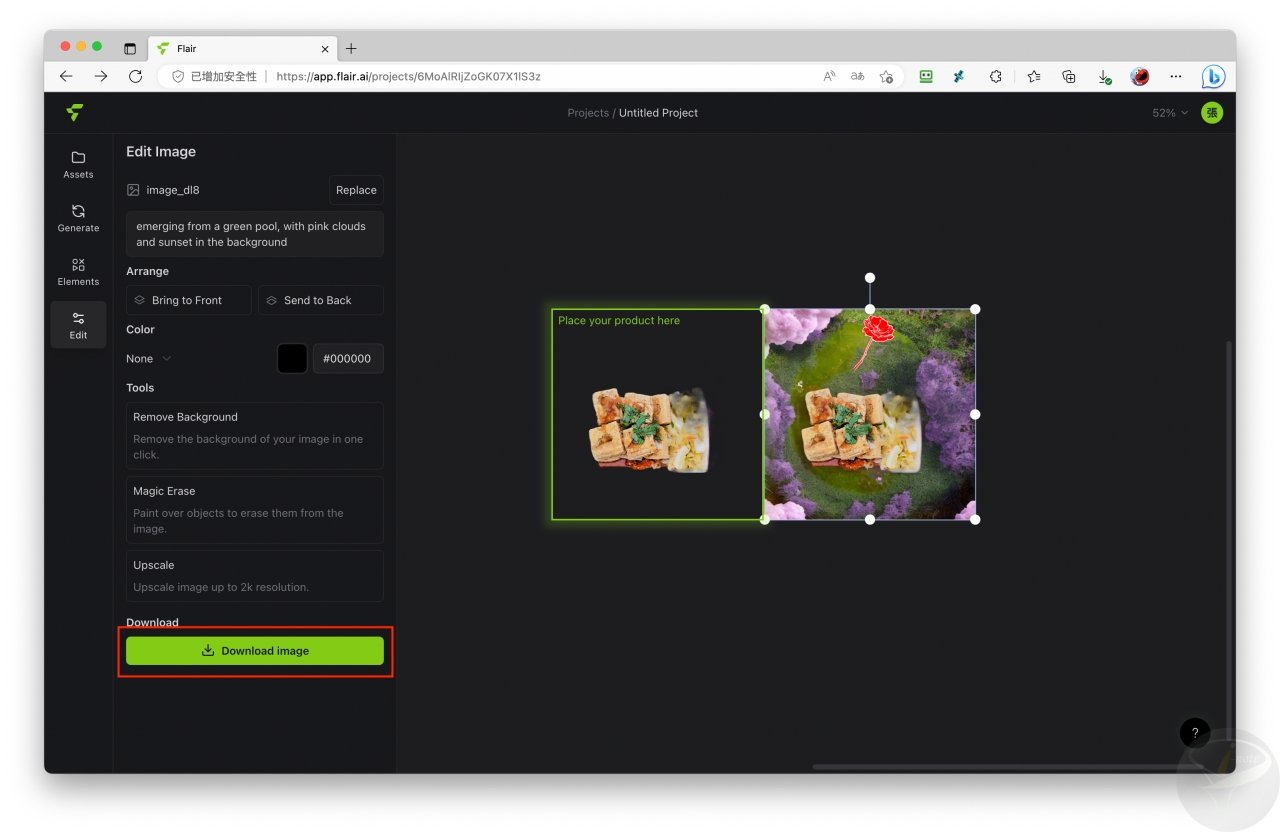Click the #000000 hex color field
Image resolution: width=1280 pixels, height=832 pixels.
tap(348, 359)
